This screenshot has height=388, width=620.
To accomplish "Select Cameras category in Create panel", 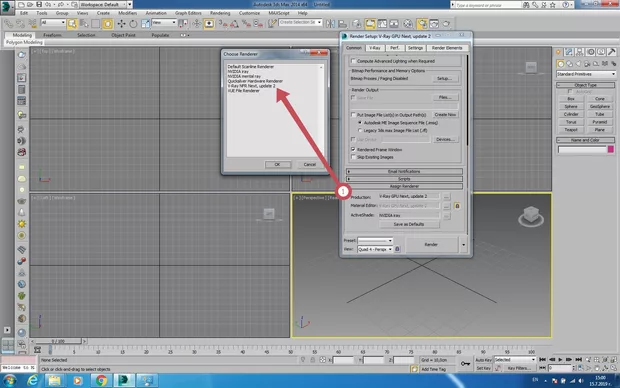I will point(587,64).
